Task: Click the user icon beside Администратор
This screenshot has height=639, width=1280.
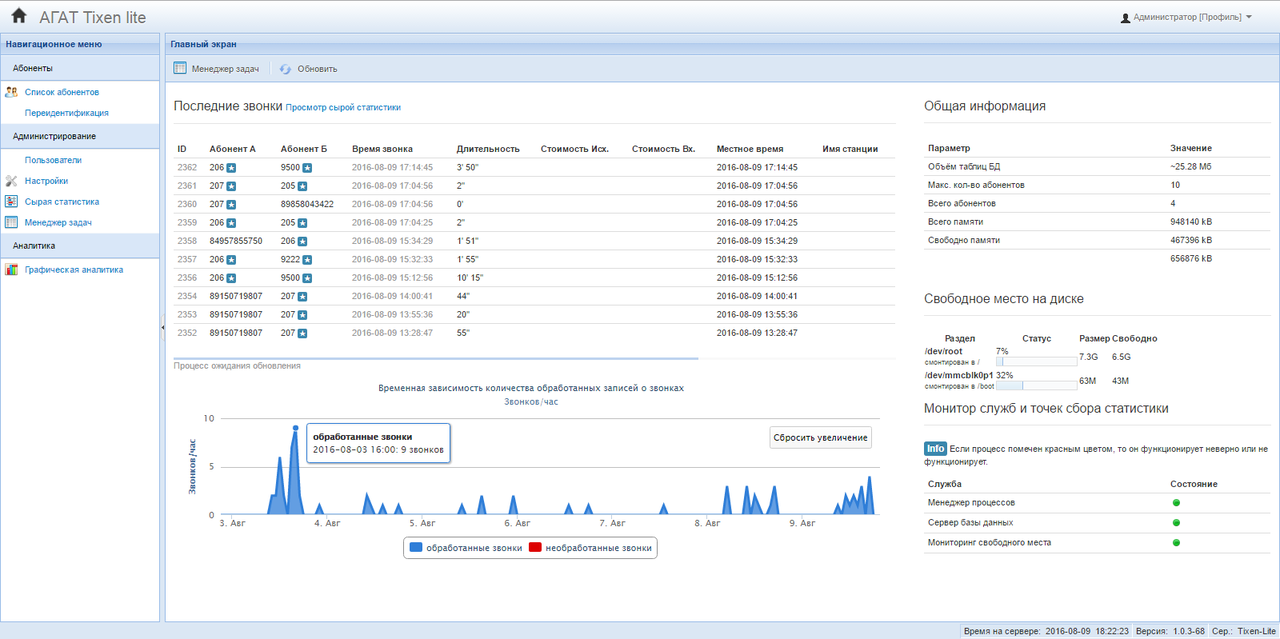Action: (x=1125, y=18)
